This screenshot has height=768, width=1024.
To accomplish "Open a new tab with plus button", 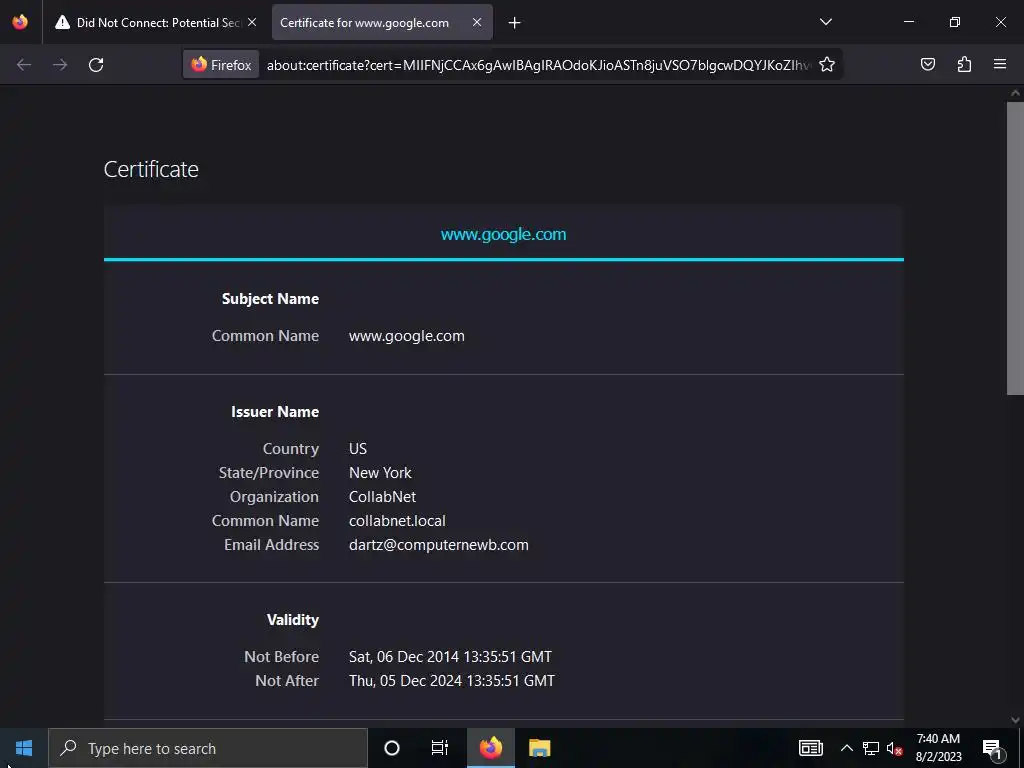I will click(x=515, y=23).
